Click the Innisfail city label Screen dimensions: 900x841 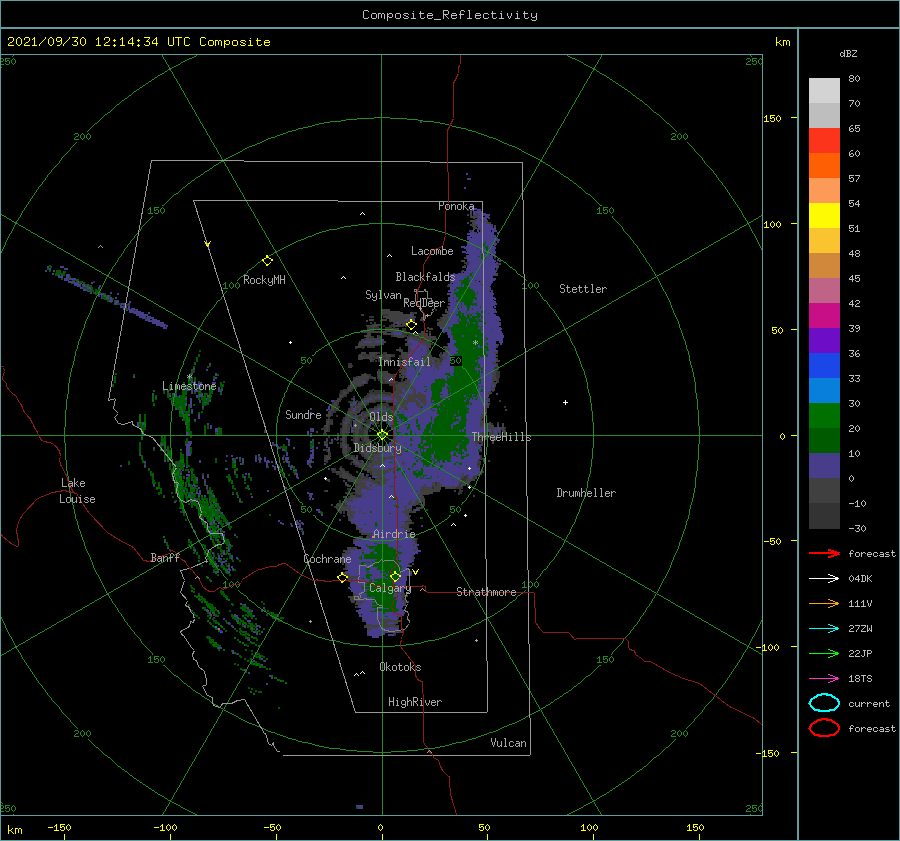[x=404, y=362]
